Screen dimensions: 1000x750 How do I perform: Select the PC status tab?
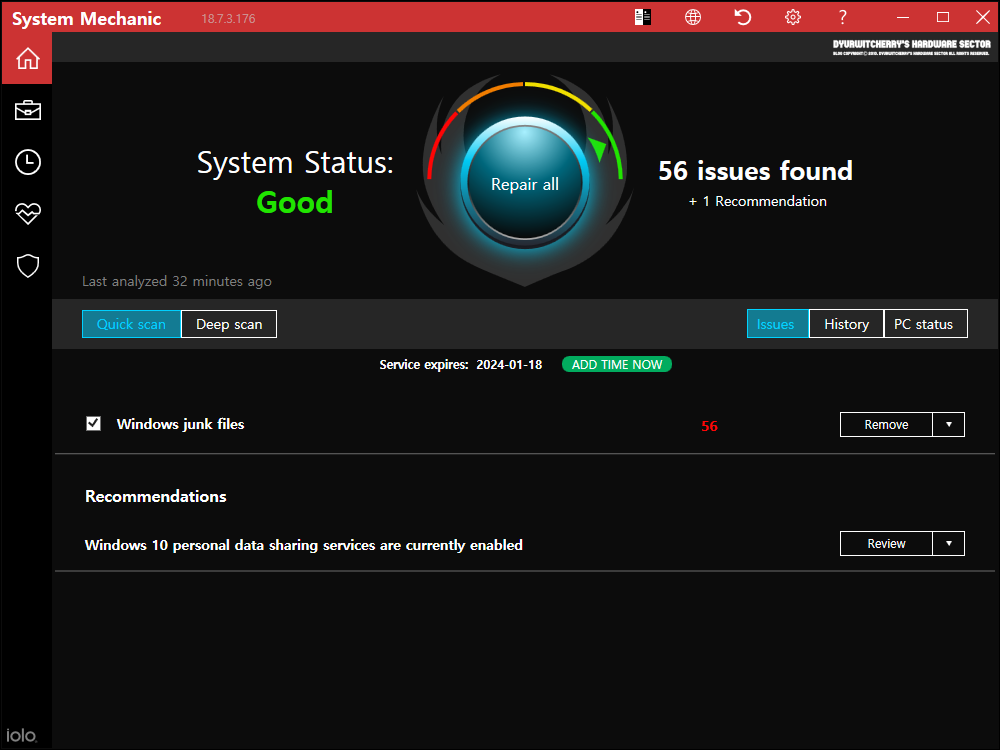click(925, 324)
